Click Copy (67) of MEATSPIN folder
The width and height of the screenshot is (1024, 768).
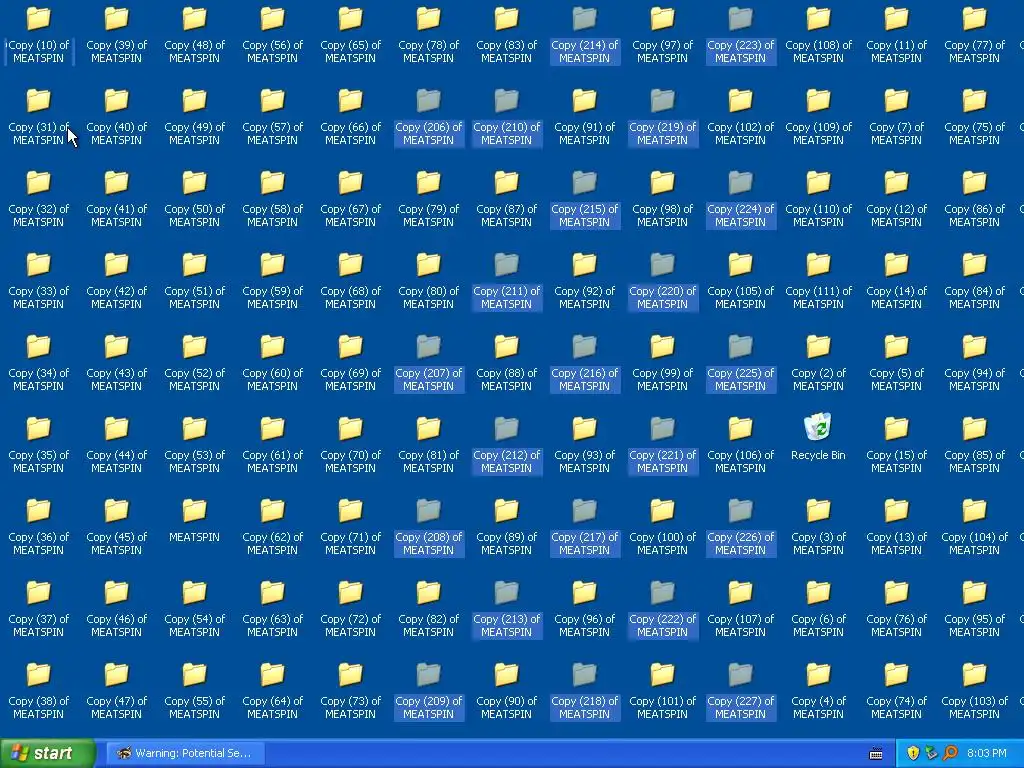(x=350, y=198)
